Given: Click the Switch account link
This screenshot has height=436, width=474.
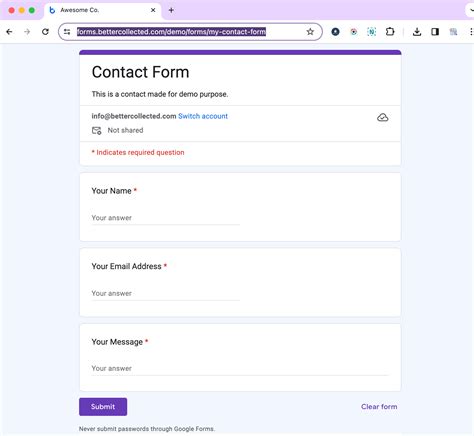Looking at the screenshot, I should pyautogui.click(x=203, y=116).
